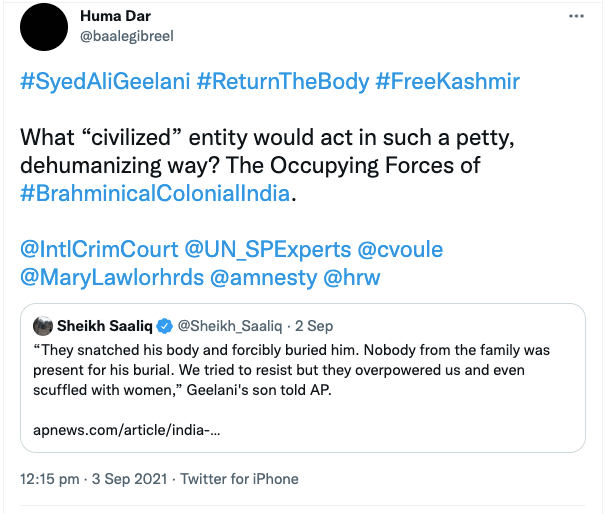
Task: Visit the @hrw profile mention
Action: click(352, 276)
